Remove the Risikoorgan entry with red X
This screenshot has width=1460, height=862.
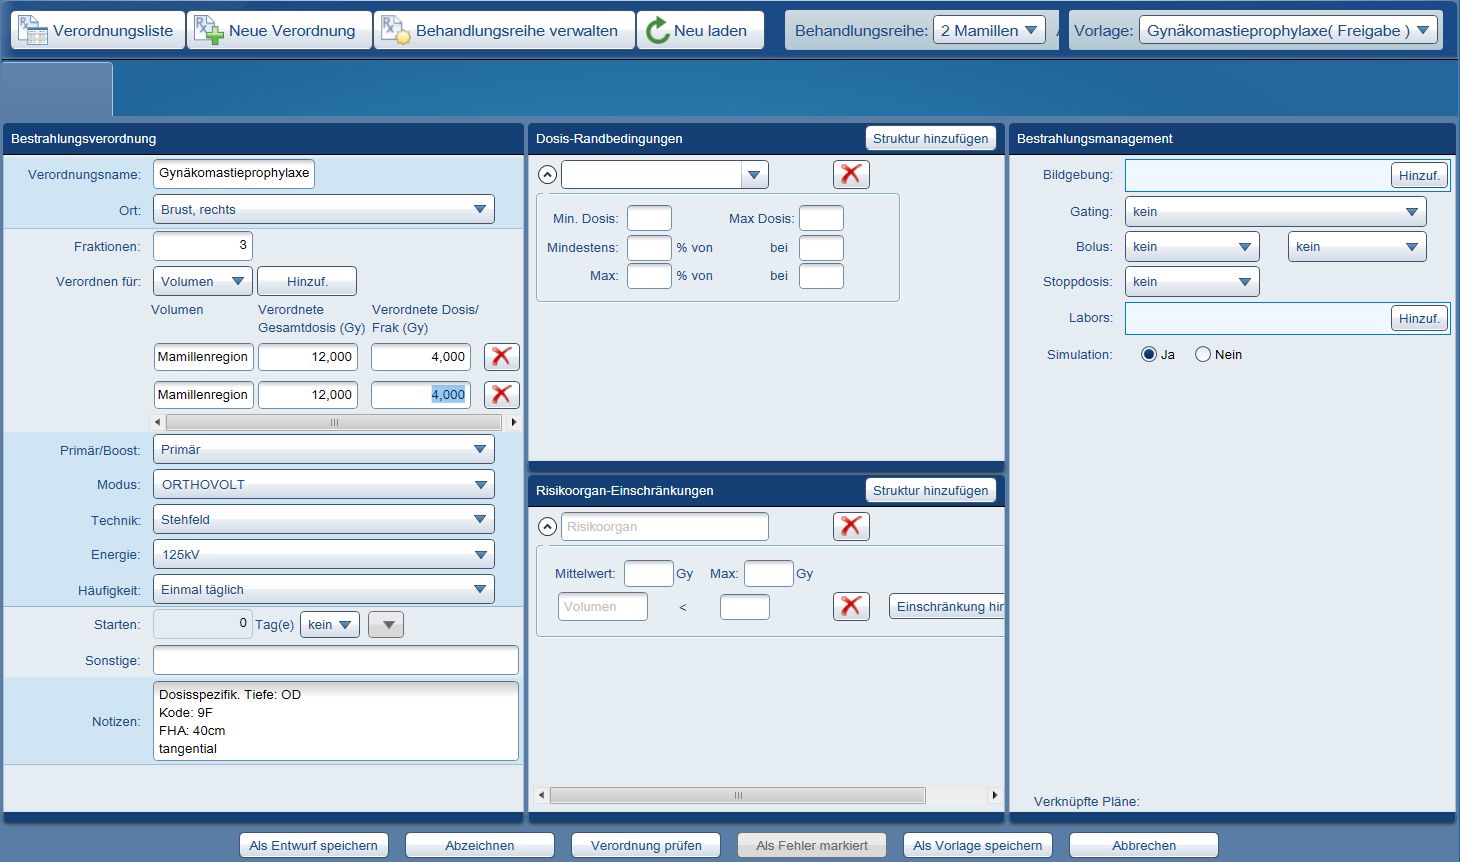(851, 526)
